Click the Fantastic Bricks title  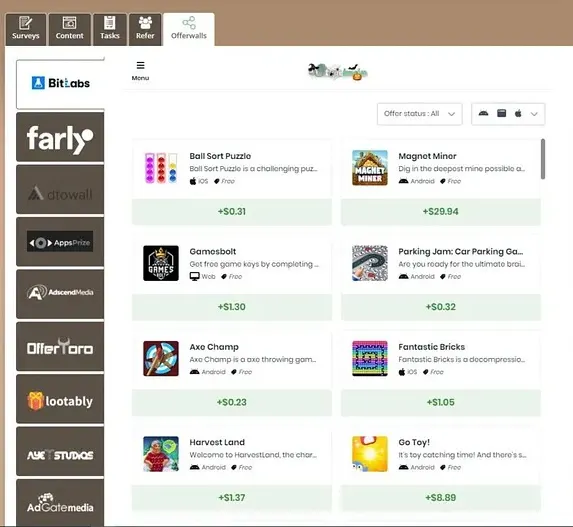coord(432,347)
